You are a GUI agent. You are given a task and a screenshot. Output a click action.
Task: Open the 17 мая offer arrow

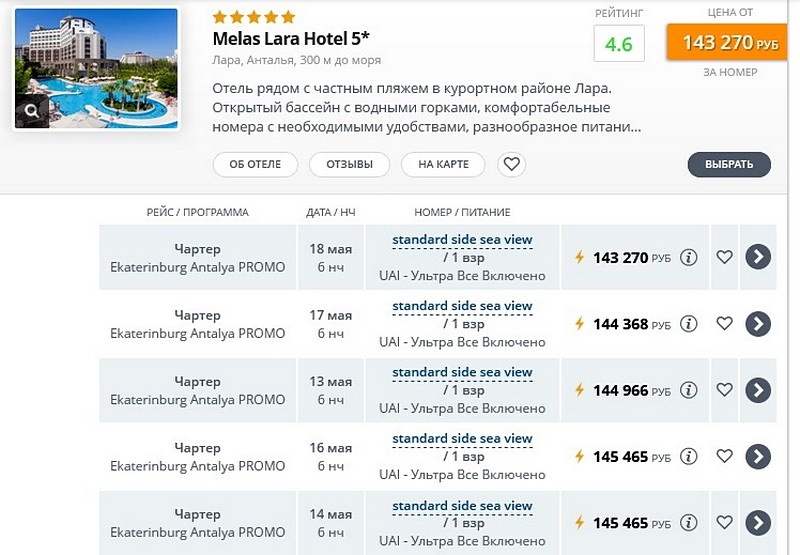tap(758, 323)
